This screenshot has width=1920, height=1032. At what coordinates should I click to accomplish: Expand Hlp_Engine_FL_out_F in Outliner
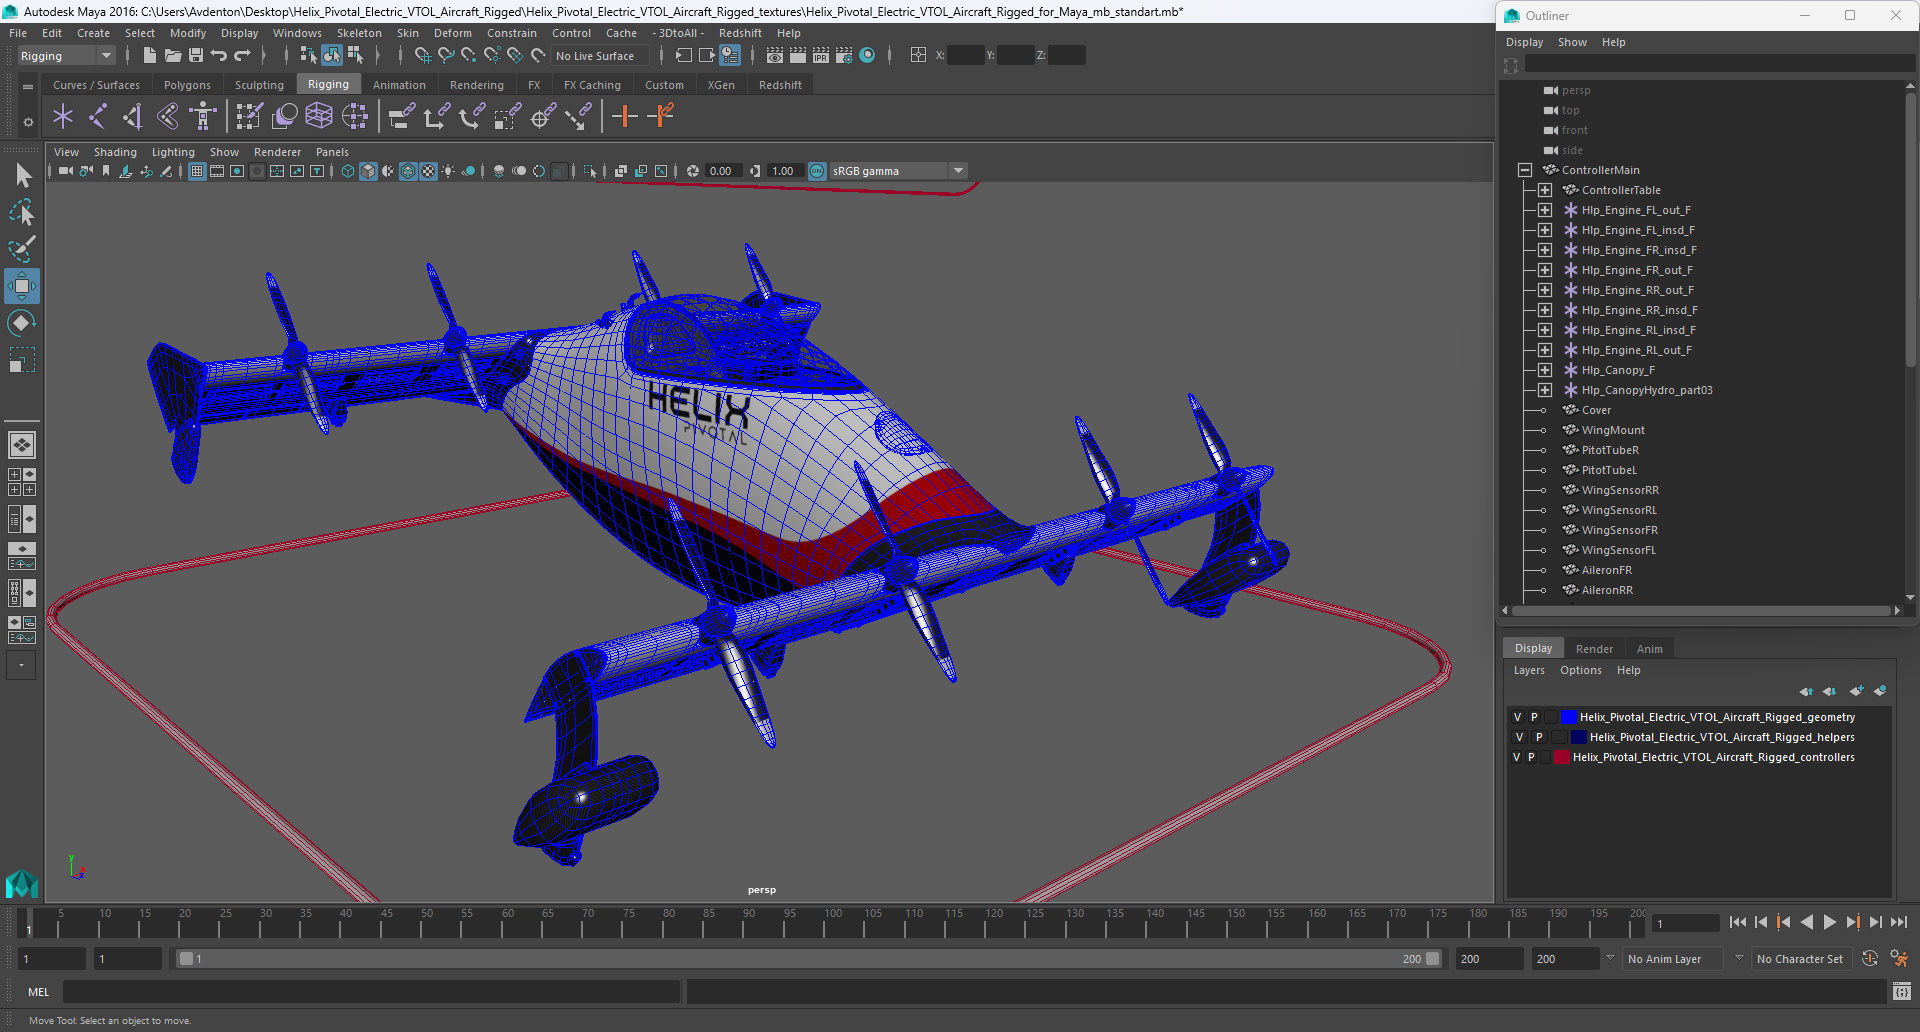1545,210
